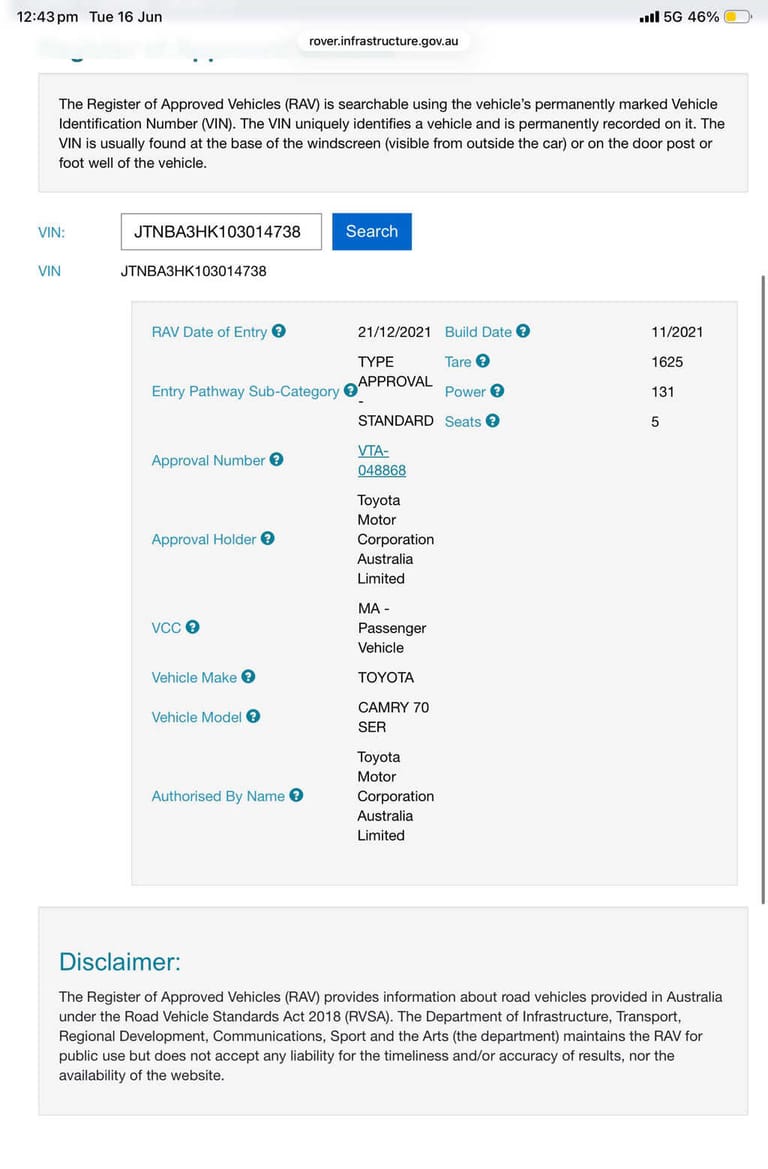The width and height of the screenshot is (768, 1169).
Task: Open help icon beside Seats
Action: tap(493, 420)
